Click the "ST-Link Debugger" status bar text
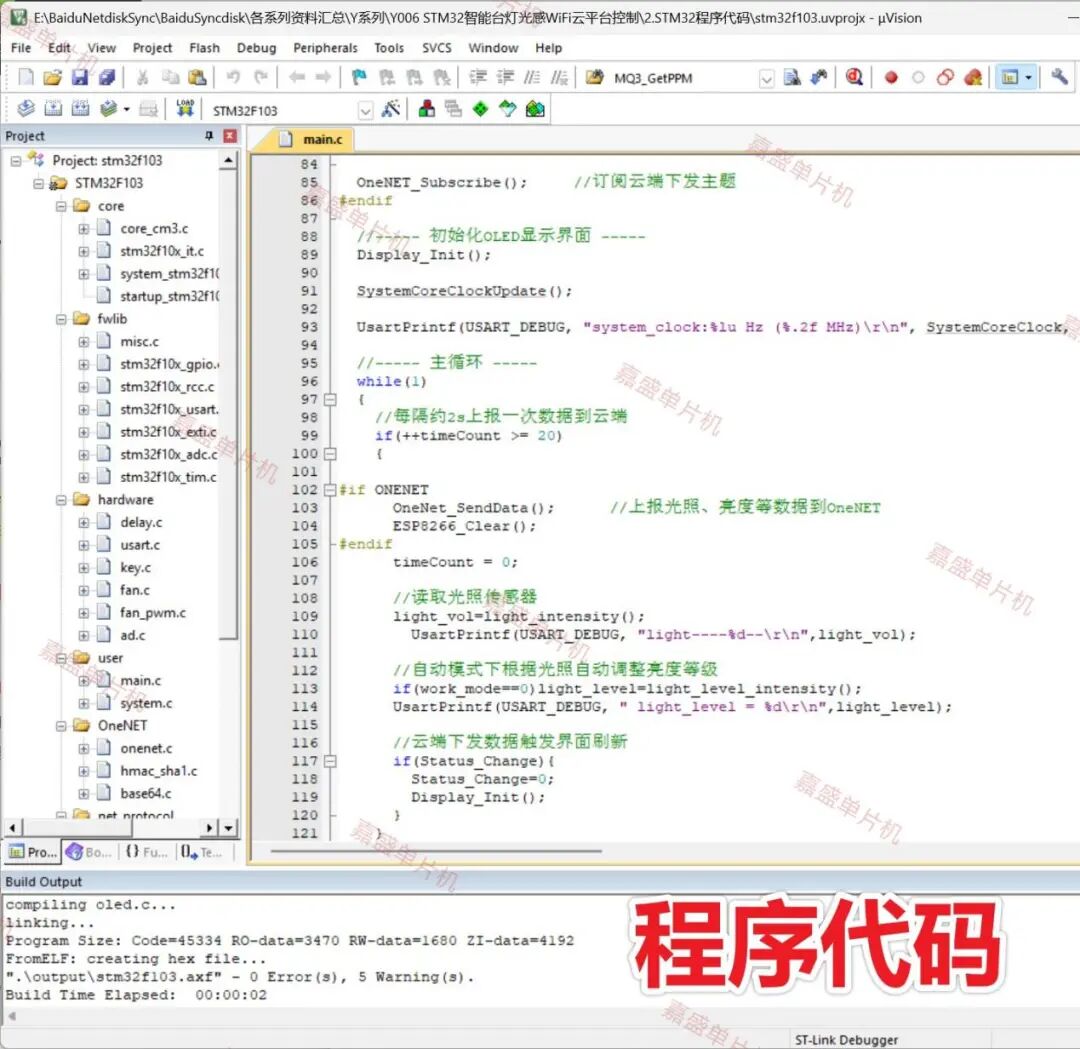1080x1049 pixels. point(847,1040)
